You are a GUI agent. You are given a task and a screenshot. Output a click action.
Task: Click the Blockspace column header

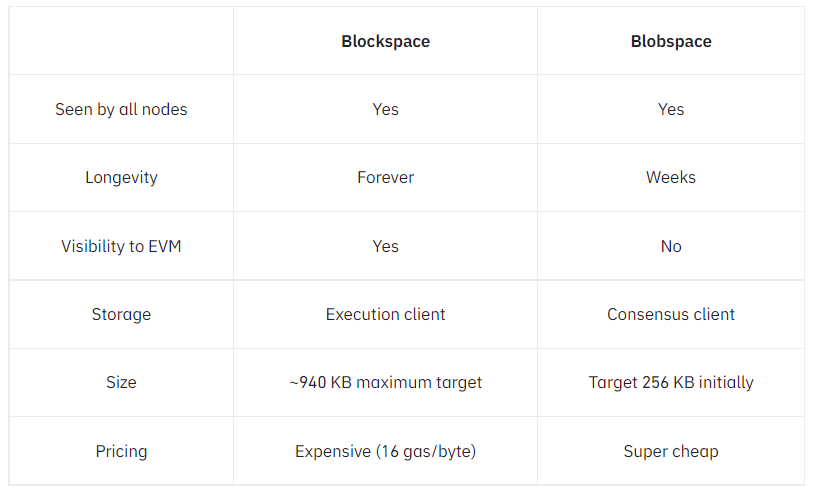click(x=385, y=41)
